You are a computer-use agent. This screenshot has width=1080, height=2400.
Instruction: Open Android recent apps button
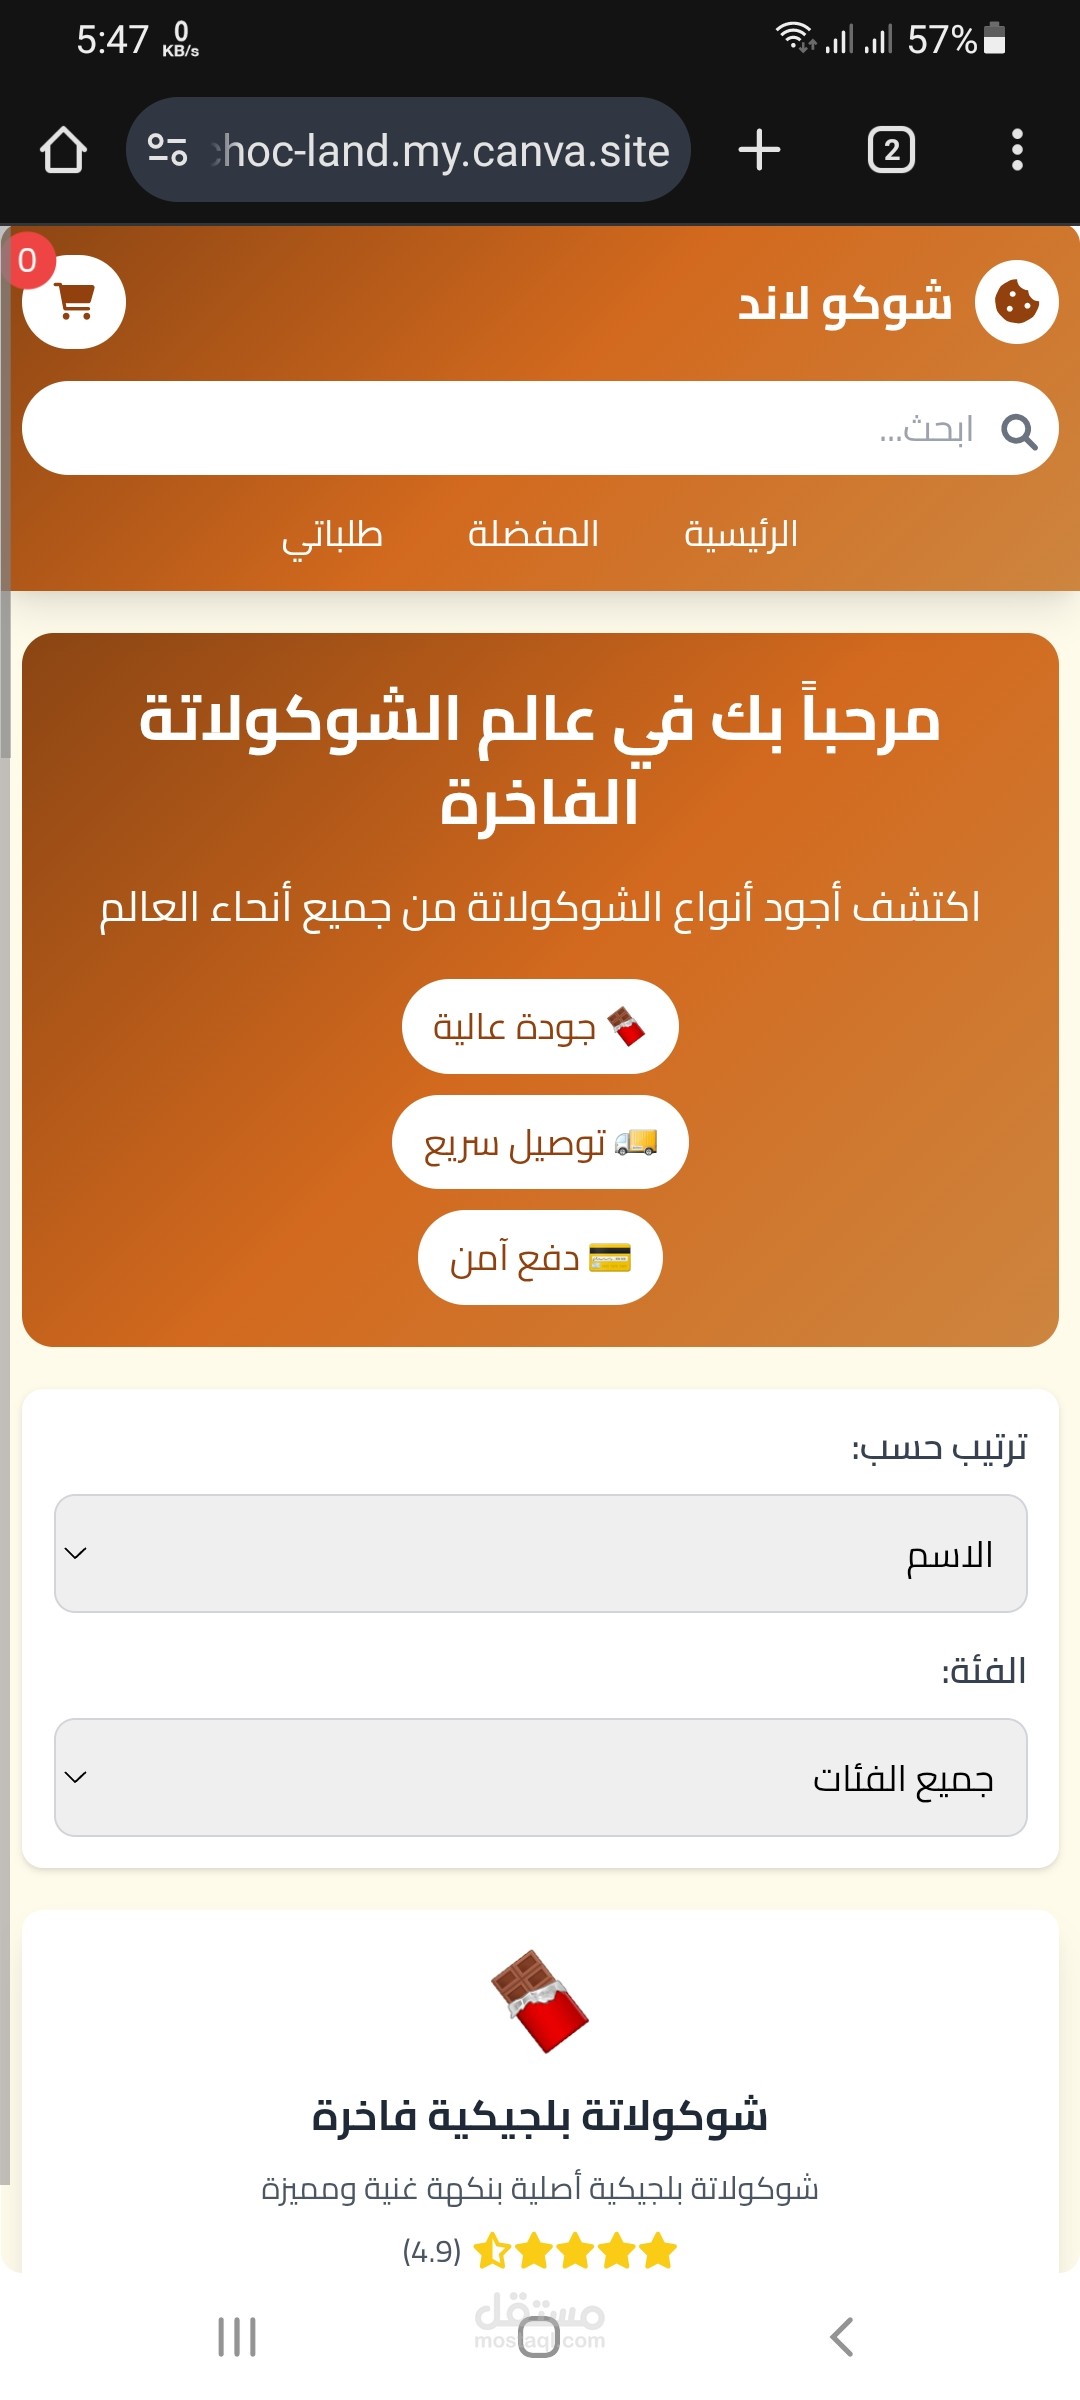tap(237, 2337)
